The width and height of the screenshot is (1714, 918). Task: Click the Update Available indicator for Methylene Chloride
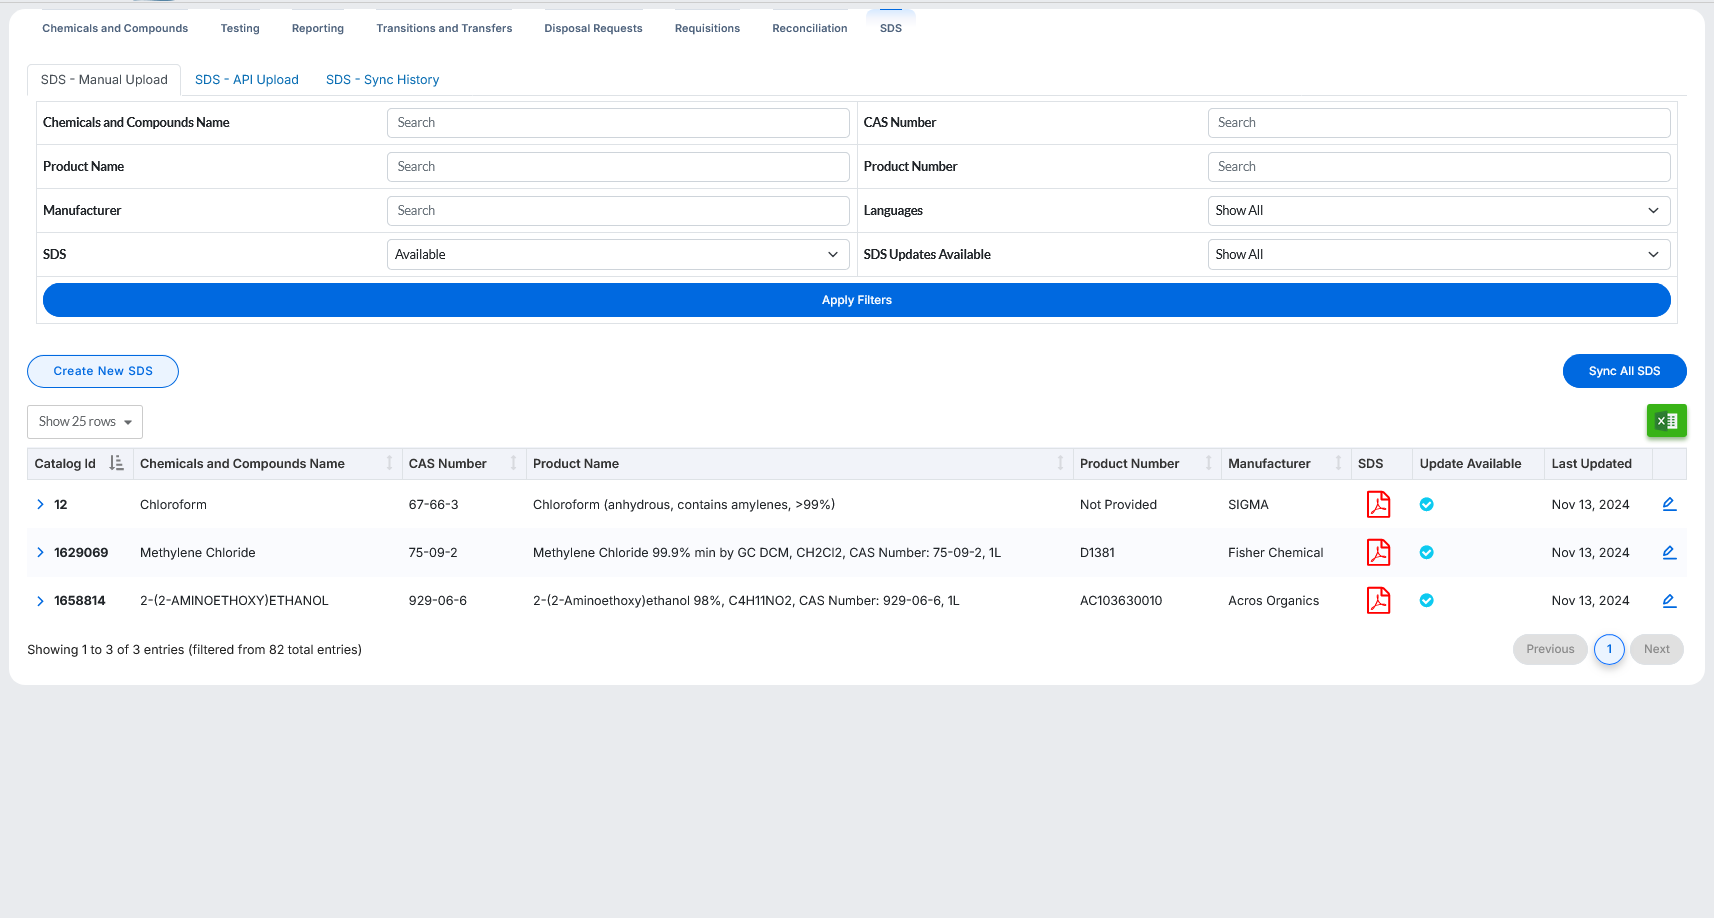click(1426, 552)
